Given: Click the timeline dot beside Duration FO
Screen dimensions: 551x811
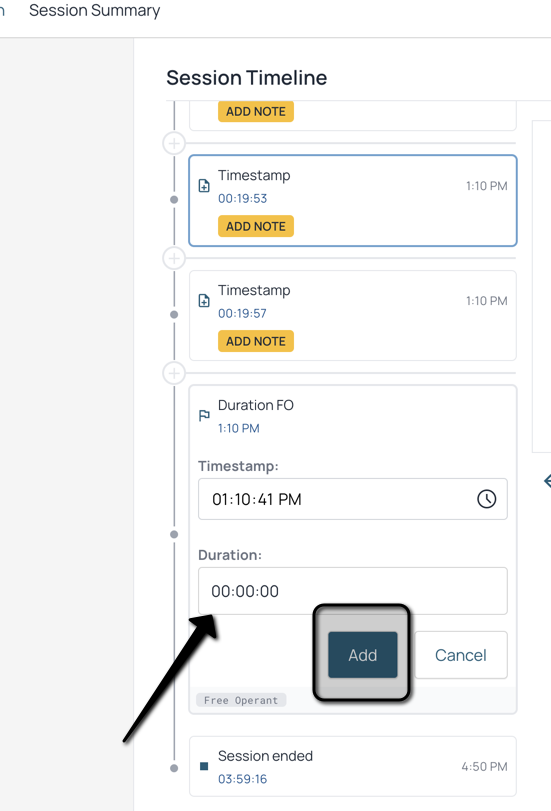Looking at the screenshot, I should click(174, 534).
